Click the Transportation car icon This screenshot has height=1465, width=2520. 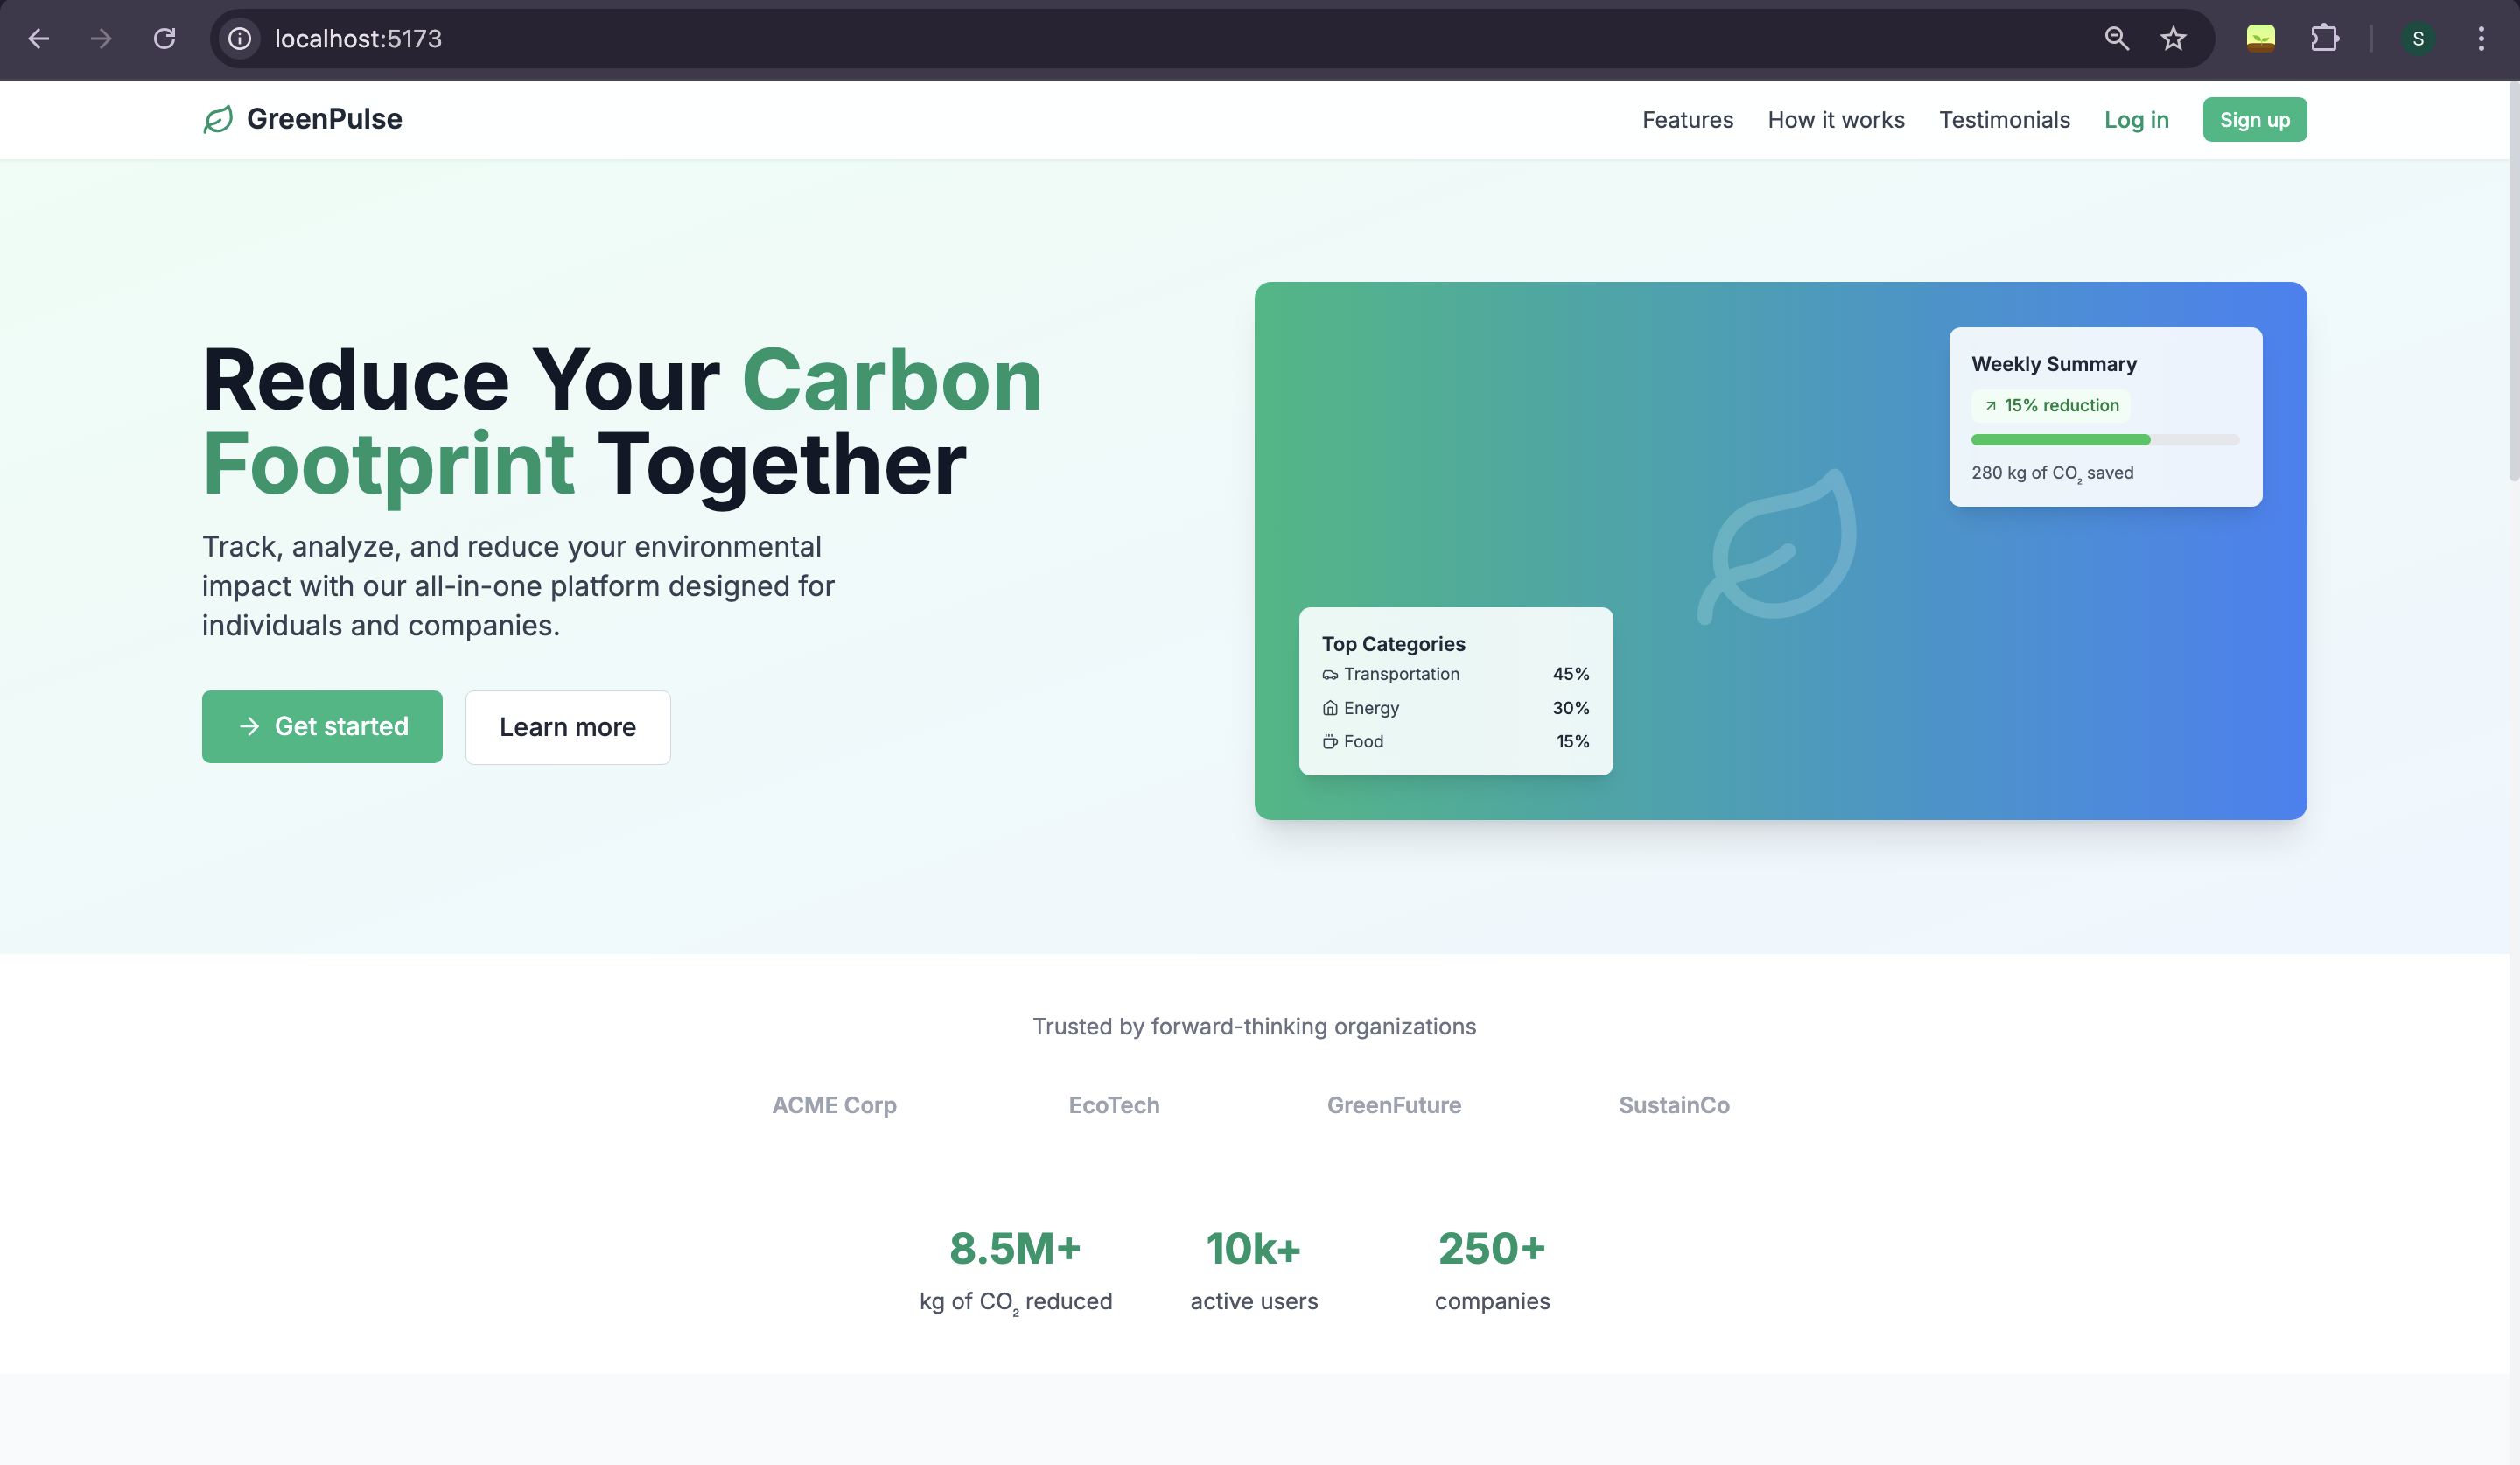coord(1330,675)
